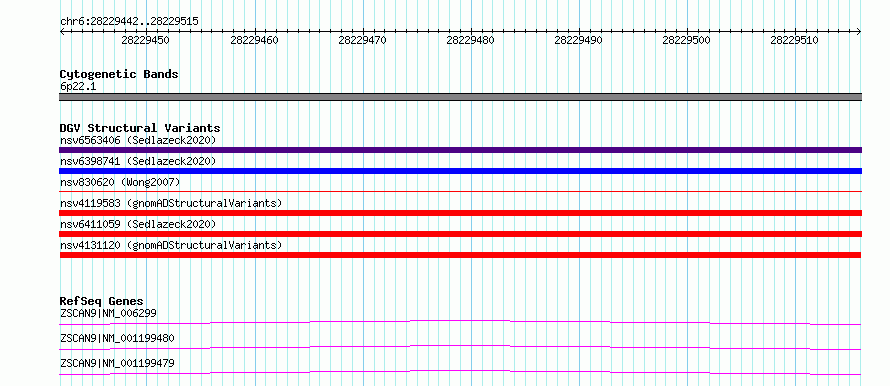Click ruler position 28229460
This screenshot has height=386, width=890.
tap(254, 40)
